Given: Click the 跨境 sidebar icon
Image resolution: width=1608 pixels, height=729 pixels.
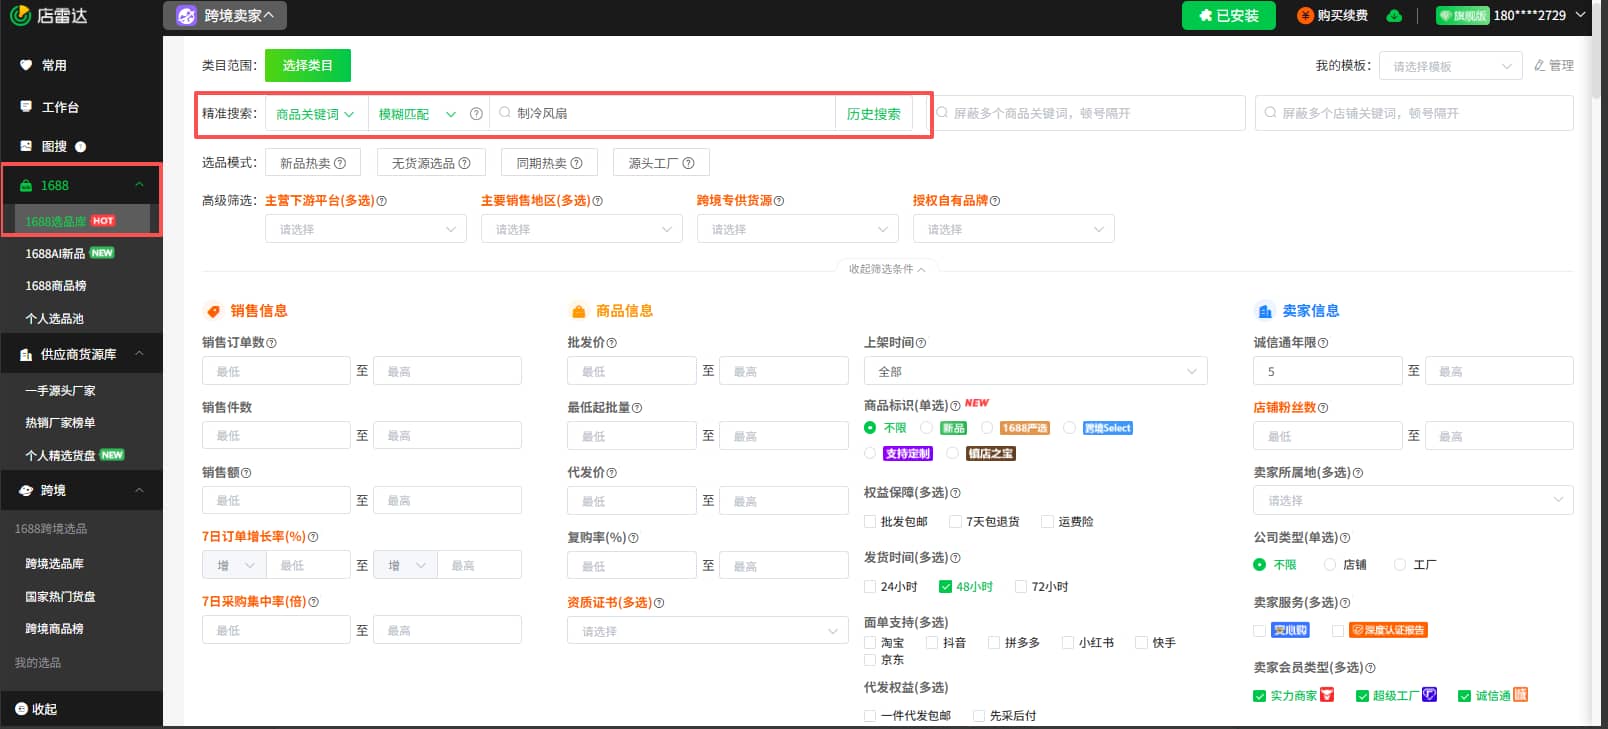Looking at the screenshot, I should click(x=26, y=490).
